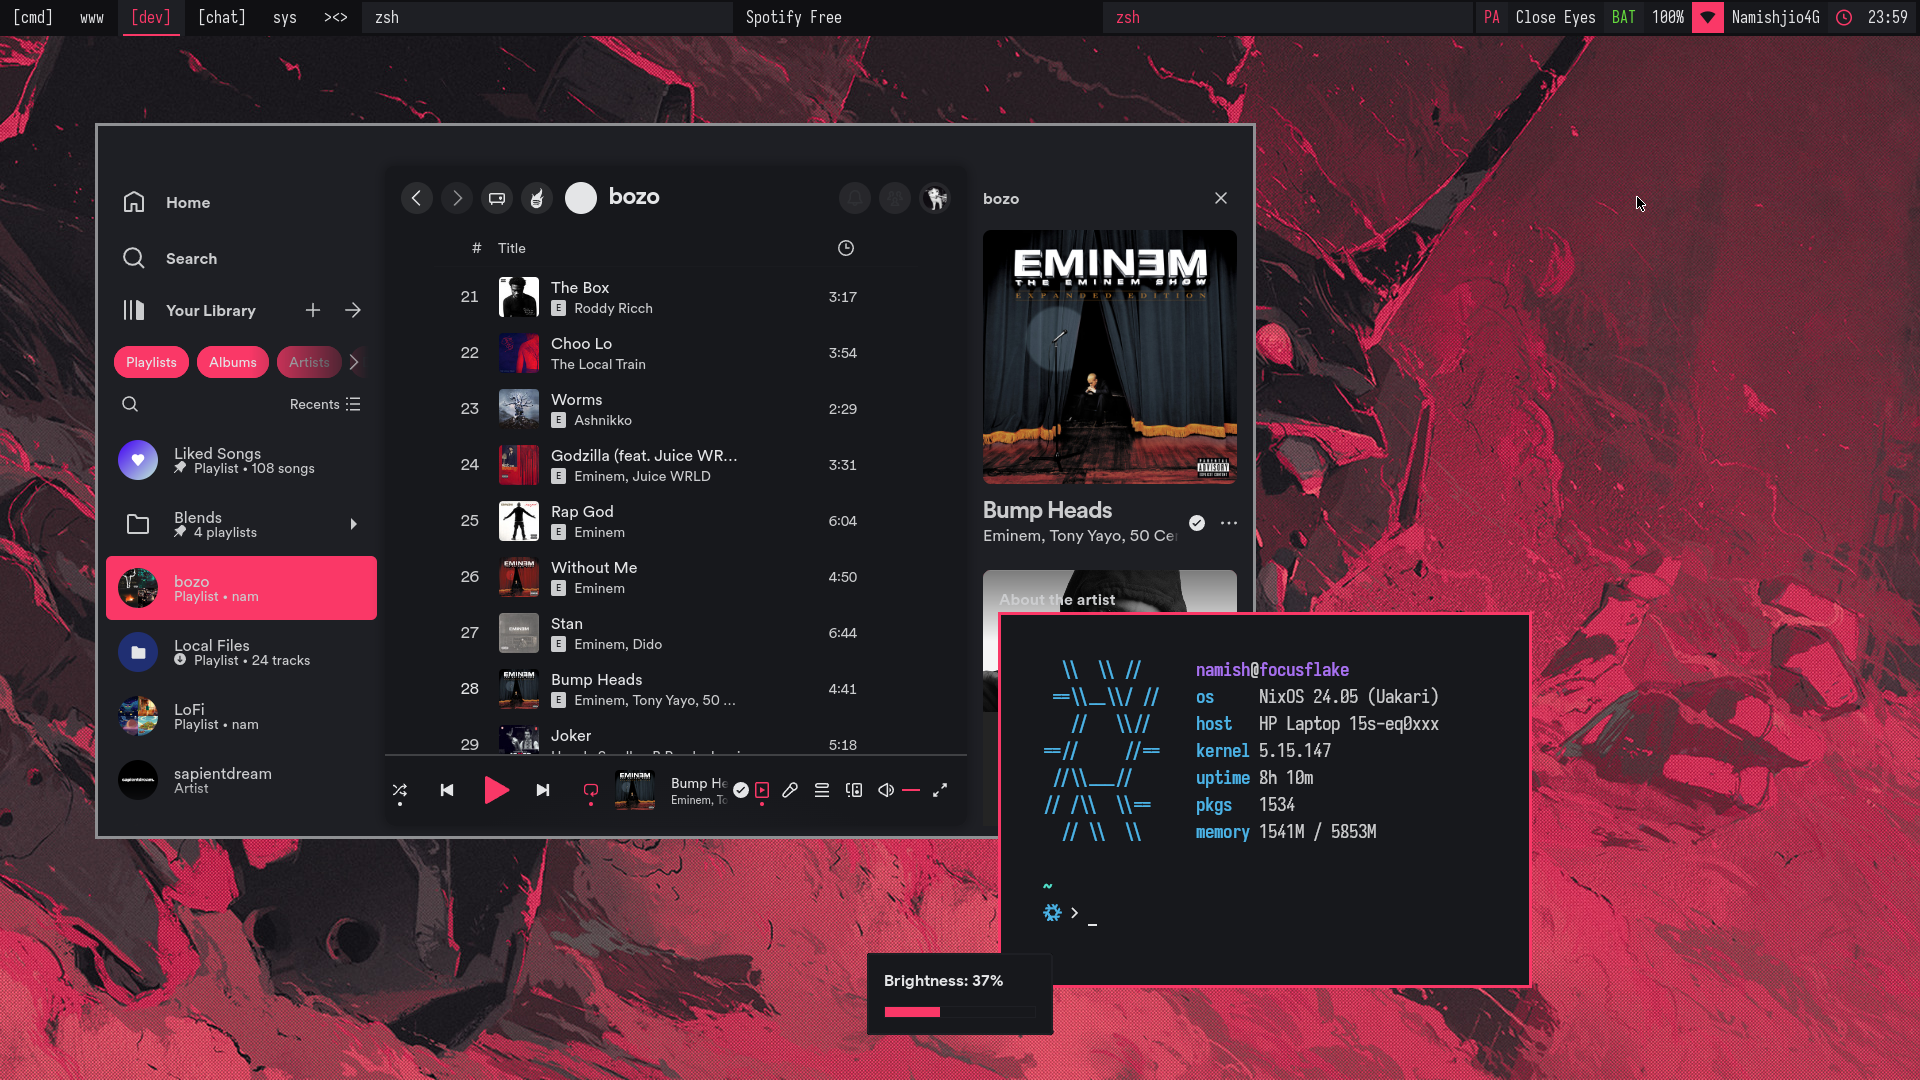Open notifications bell icon
The image size is (1920, 1080).
(855, 198)
